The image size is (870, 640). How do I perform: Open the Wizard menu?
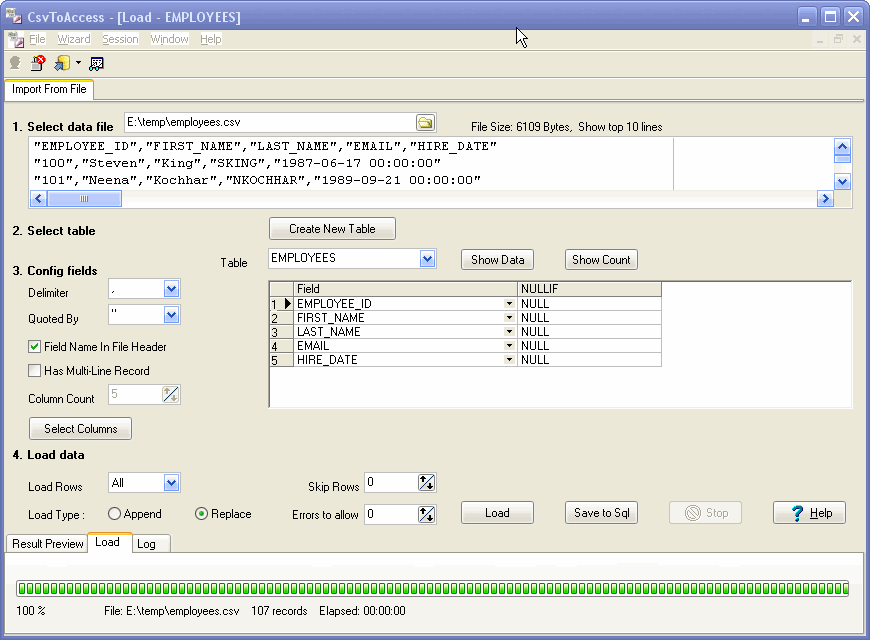tap(73, 39)
